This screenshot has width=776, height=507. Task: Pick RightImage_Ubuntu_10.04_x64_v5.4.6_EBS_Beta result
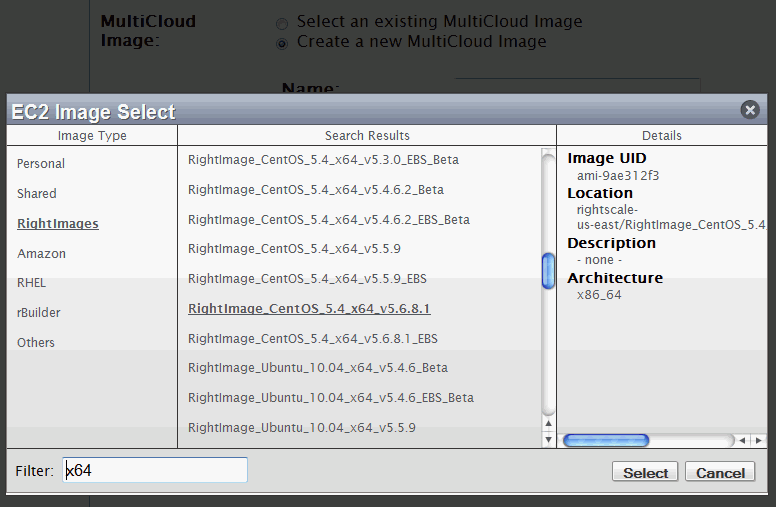pos(331,398)
